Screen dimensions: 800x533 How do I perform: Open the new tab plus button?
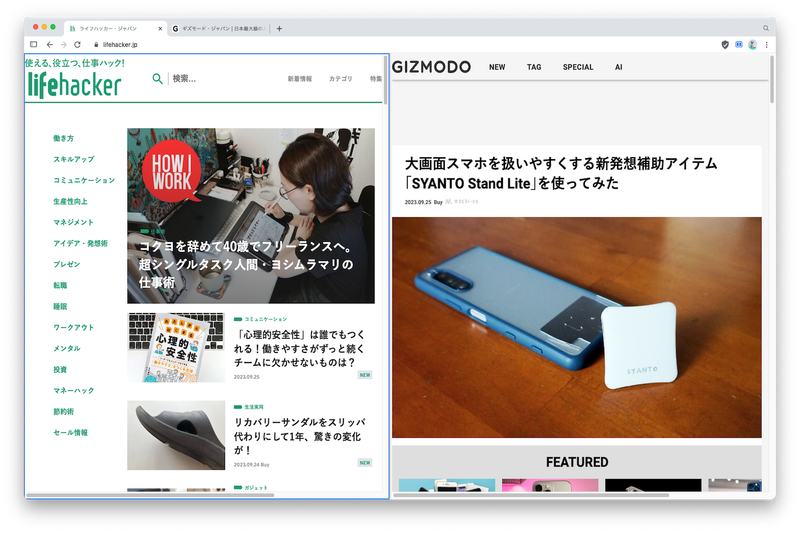(279, 29)
